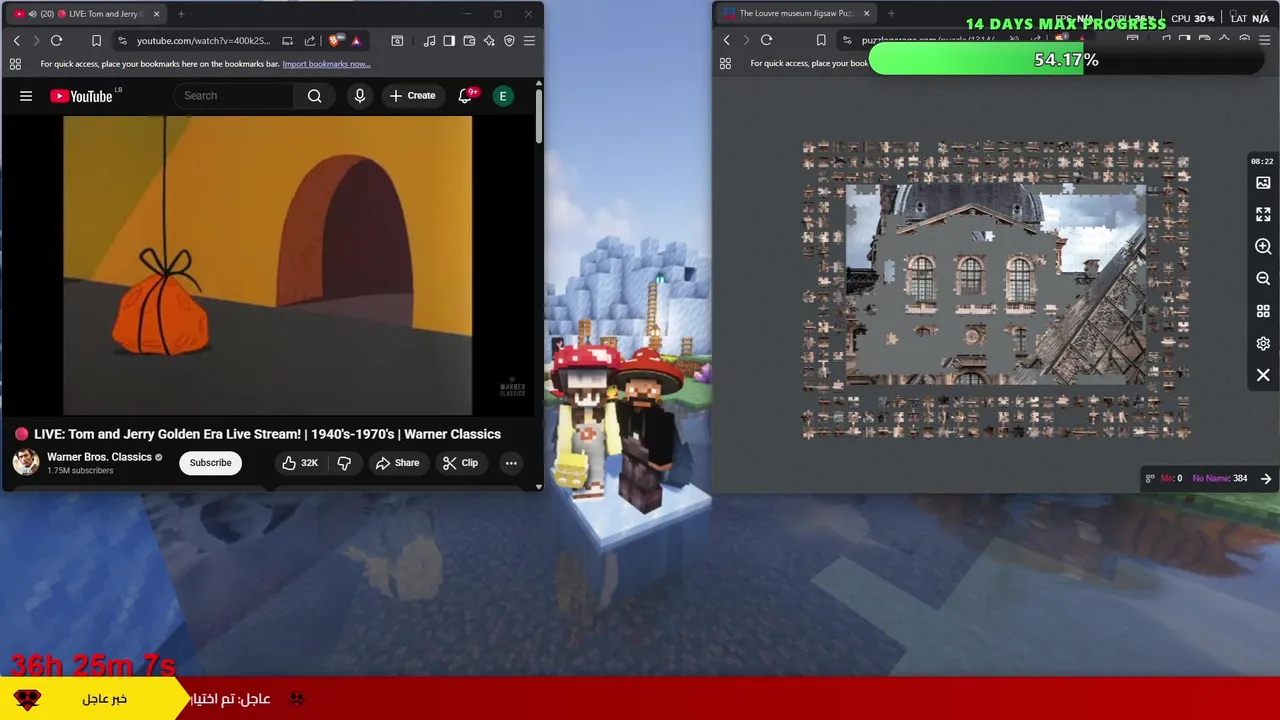Screen dimensions: 1280x720
Task: Reload the puzzle page
Action: point(767,40)
